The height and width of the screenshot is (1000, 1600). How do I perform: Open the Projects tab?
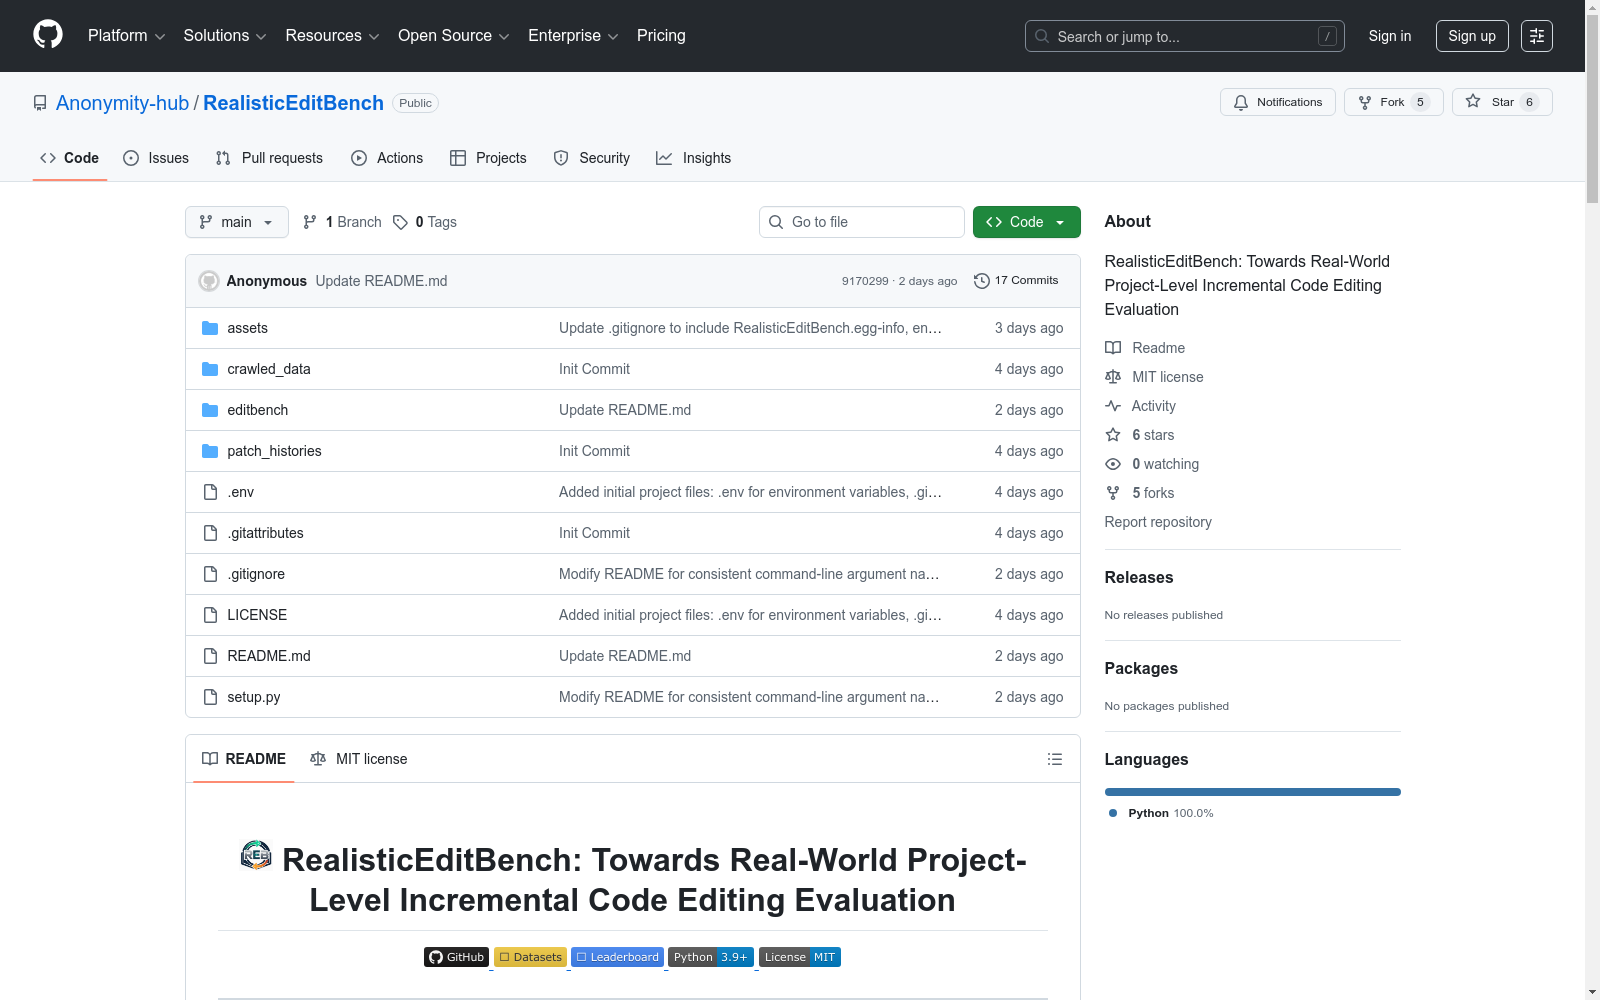click(x=488, y=158)
